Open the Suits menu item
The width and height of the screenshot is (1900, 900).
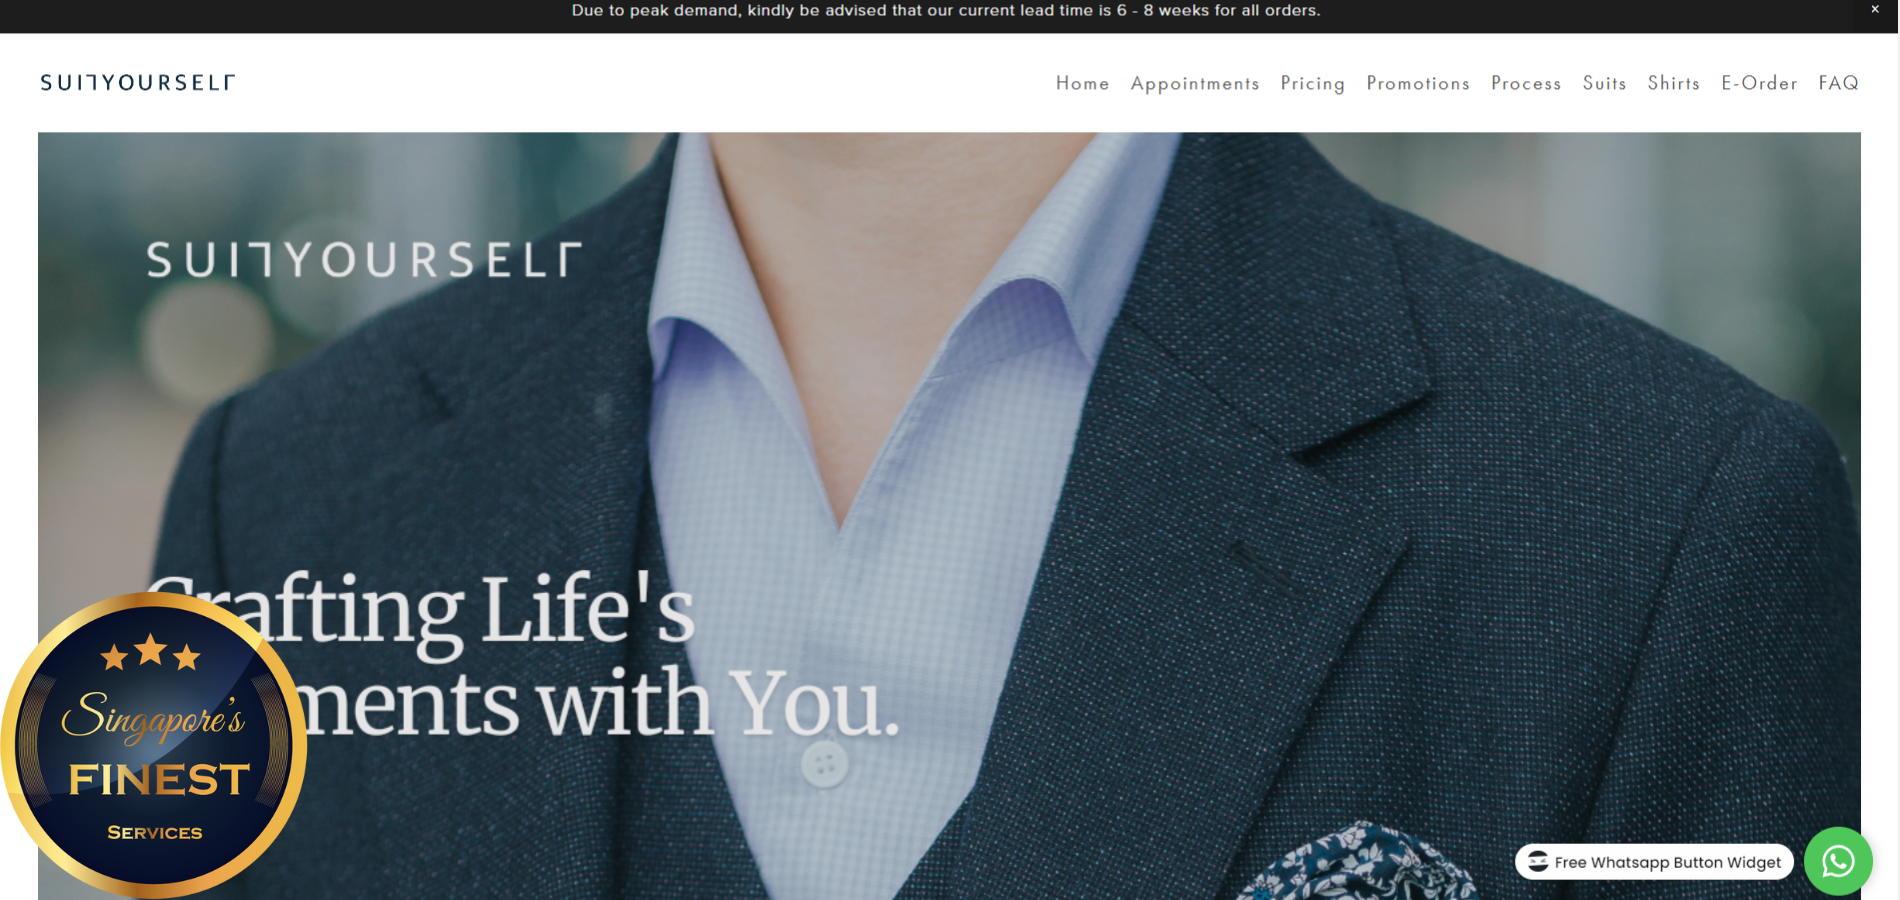coord(1604,83)
